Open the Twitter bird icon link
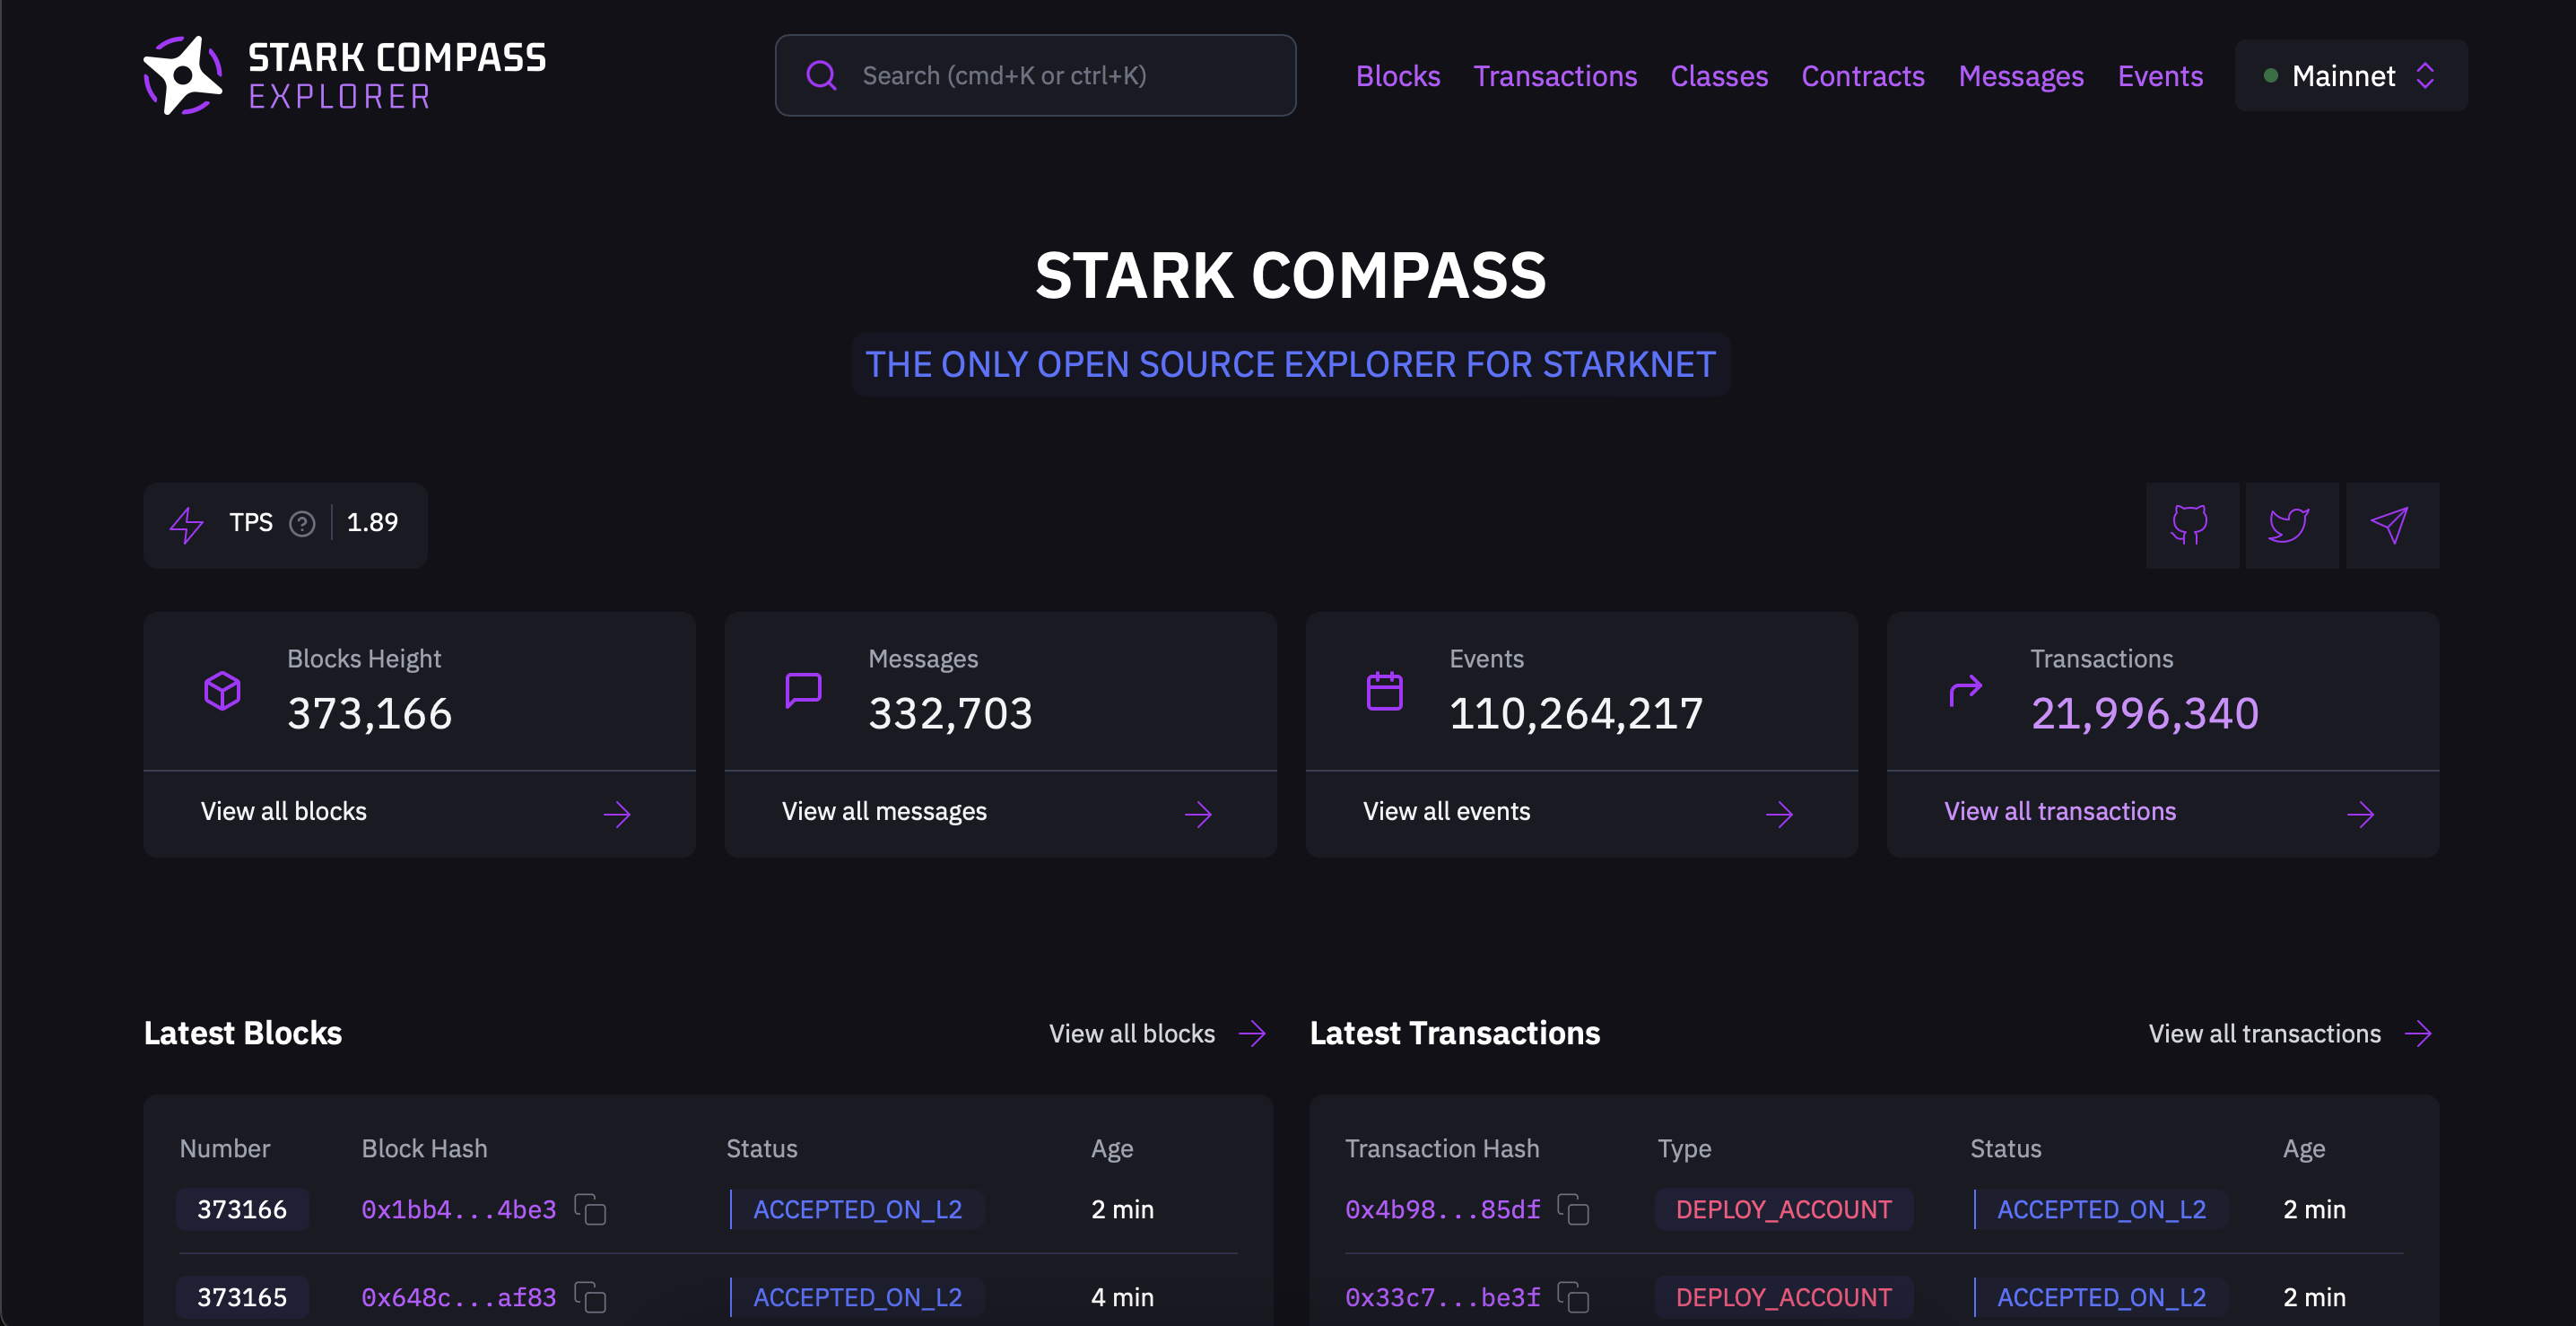The height and width of the screenshot is (1326, 2576). click(x=2290, y=525)
